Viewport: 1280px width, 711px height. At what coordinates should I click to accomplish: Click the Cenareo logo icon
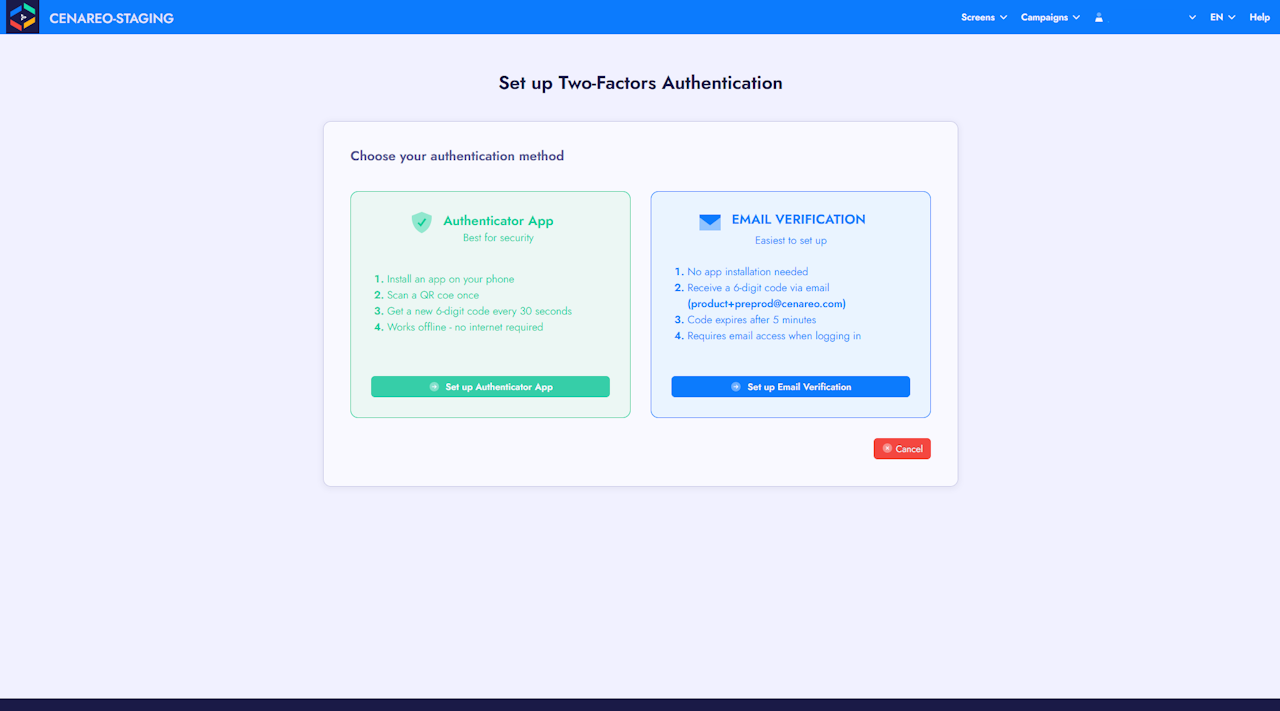pos(22,17)
